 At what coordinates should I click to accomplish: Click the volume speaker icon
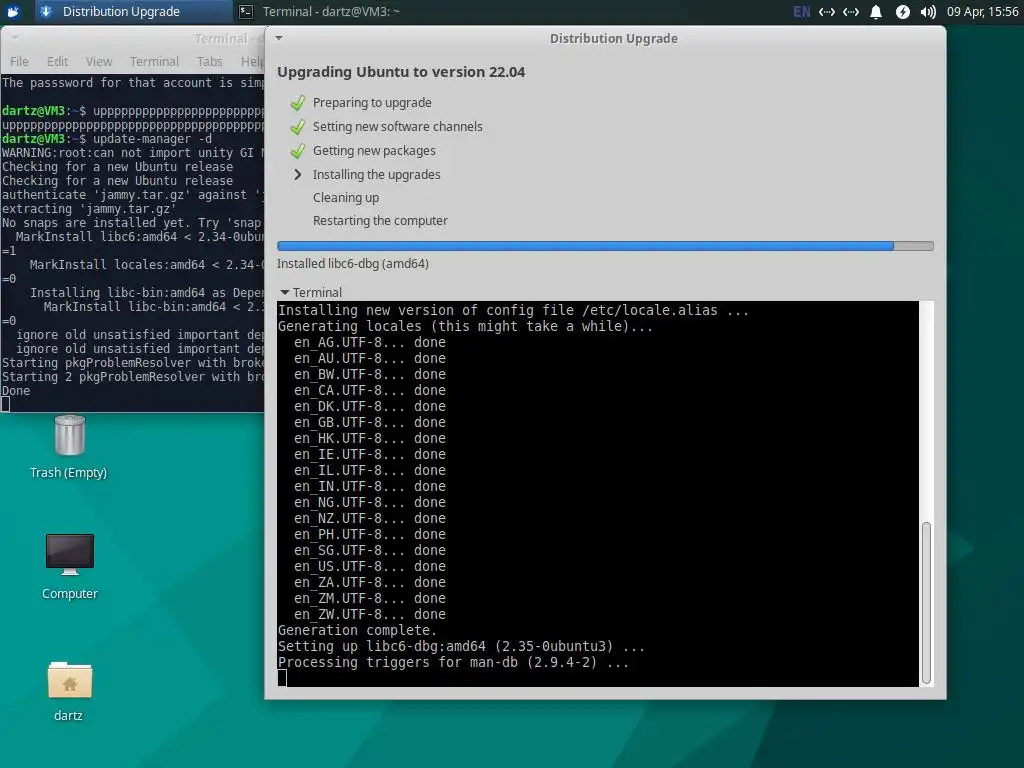[928, 12]
